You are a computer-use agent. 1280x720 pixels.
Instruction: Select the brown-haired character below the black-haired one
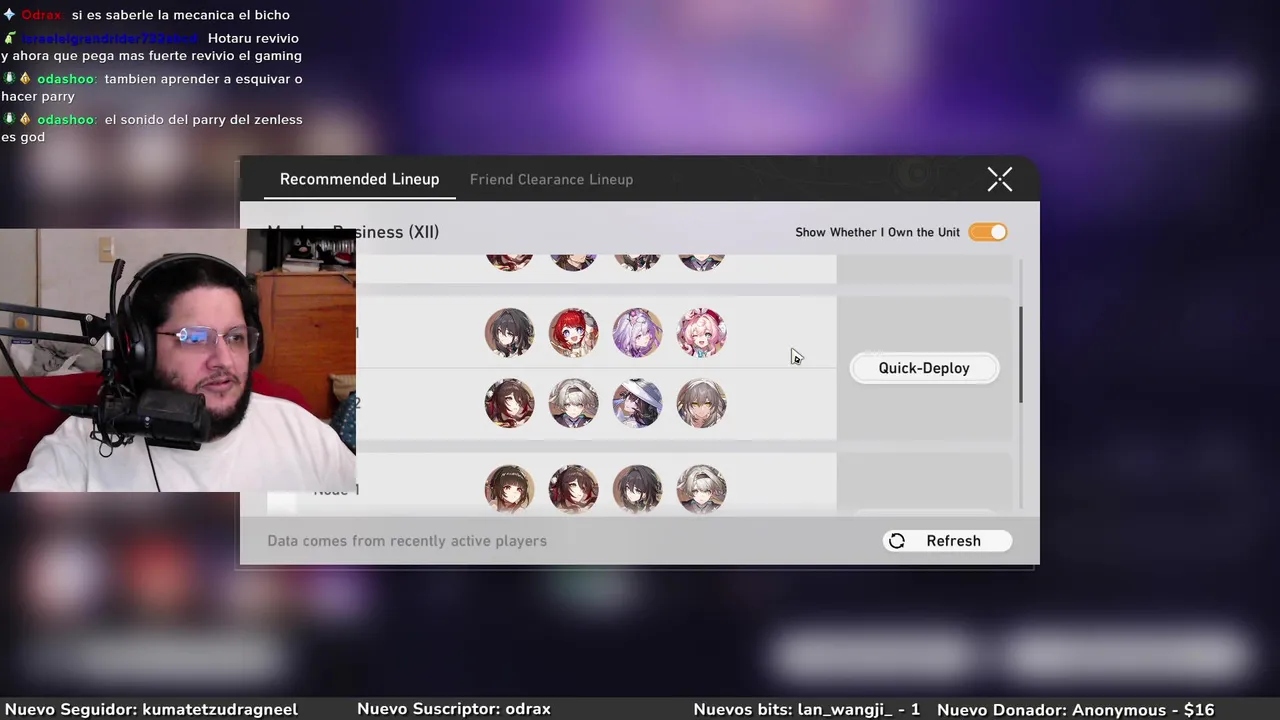[x=509, y=403]
